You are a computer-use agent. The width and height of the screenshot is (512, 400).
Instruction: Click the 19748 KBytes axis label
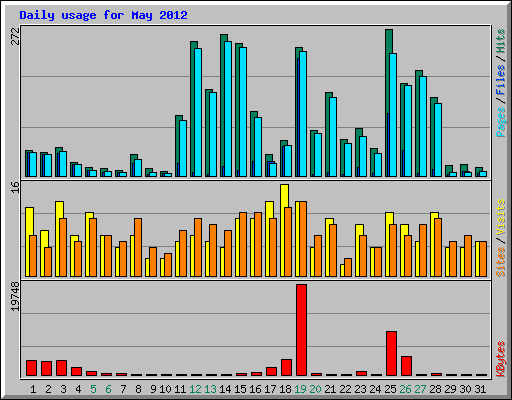point(15,297)
